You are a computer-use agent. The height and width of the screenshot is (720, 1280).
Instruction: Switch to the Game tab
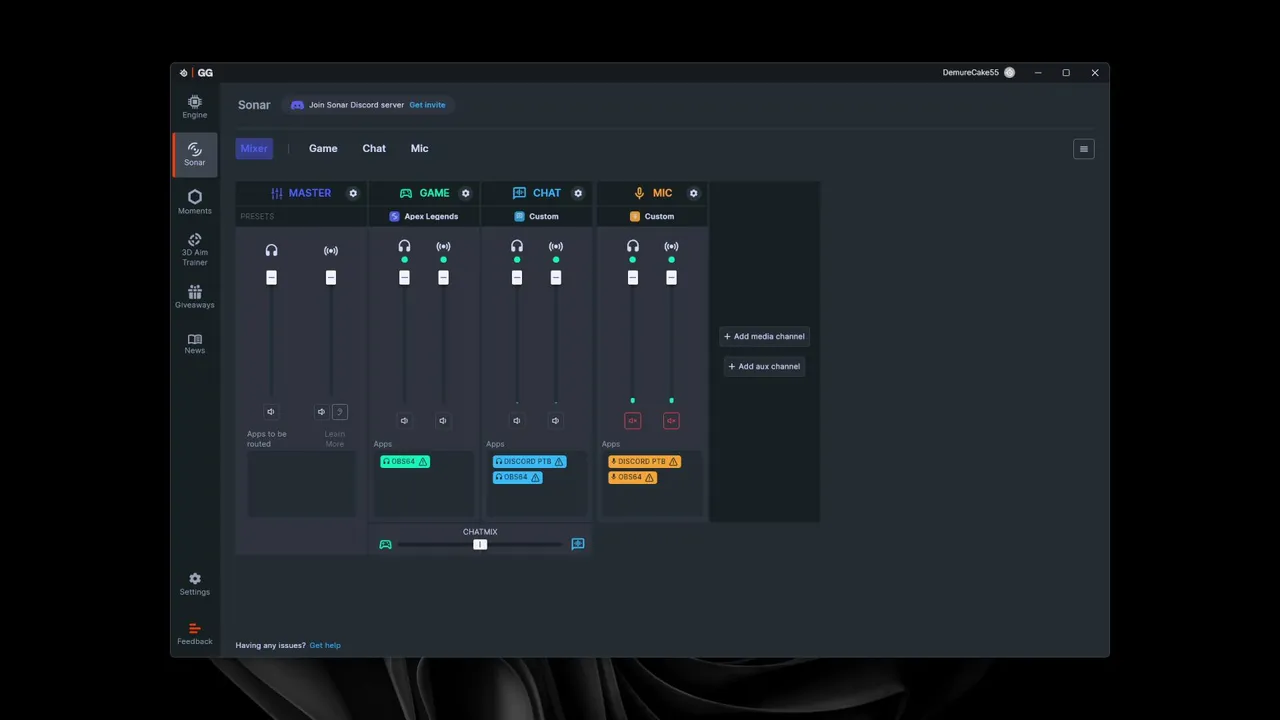[x=323, y=149]
